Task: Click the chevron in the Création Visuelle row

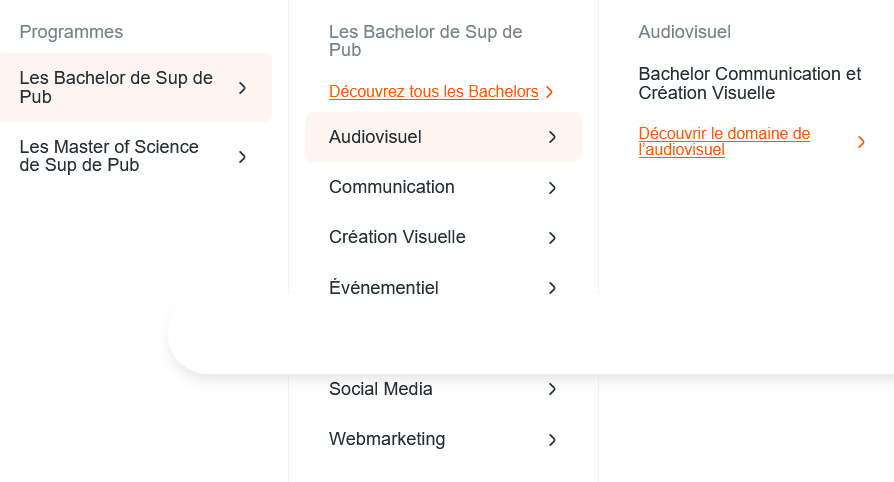Action: pyautogui.click(x=552, y=238)
